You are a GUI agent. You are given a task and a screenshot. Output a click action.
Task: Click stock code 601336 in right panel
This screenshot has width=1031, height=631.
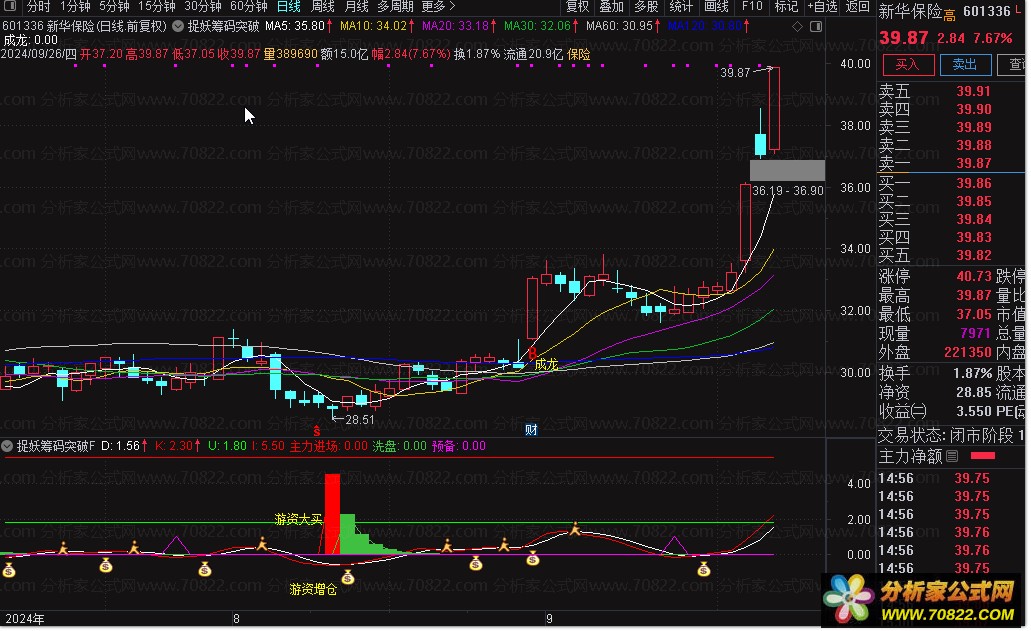click(x=986, y=11)
